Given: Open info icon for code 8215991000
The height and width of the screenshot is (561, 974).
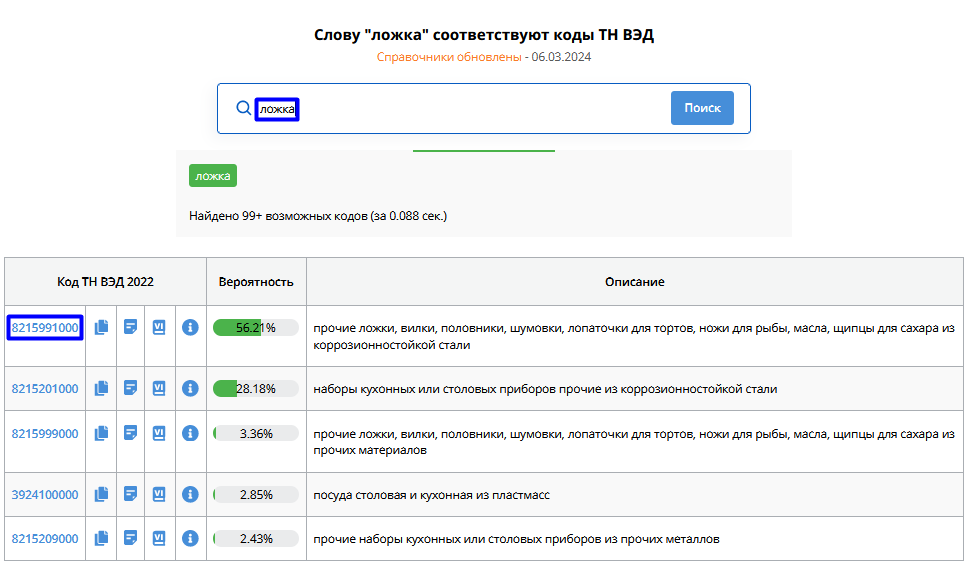Looking at the screenshot, I should click(x=190, y=327).
